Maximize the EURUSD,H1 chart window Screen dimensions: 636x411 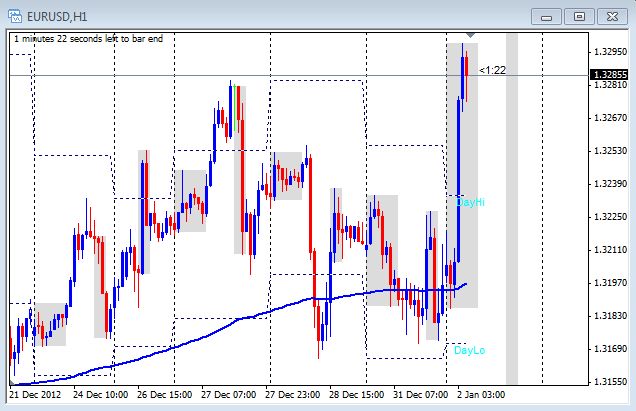coord(579,17)
